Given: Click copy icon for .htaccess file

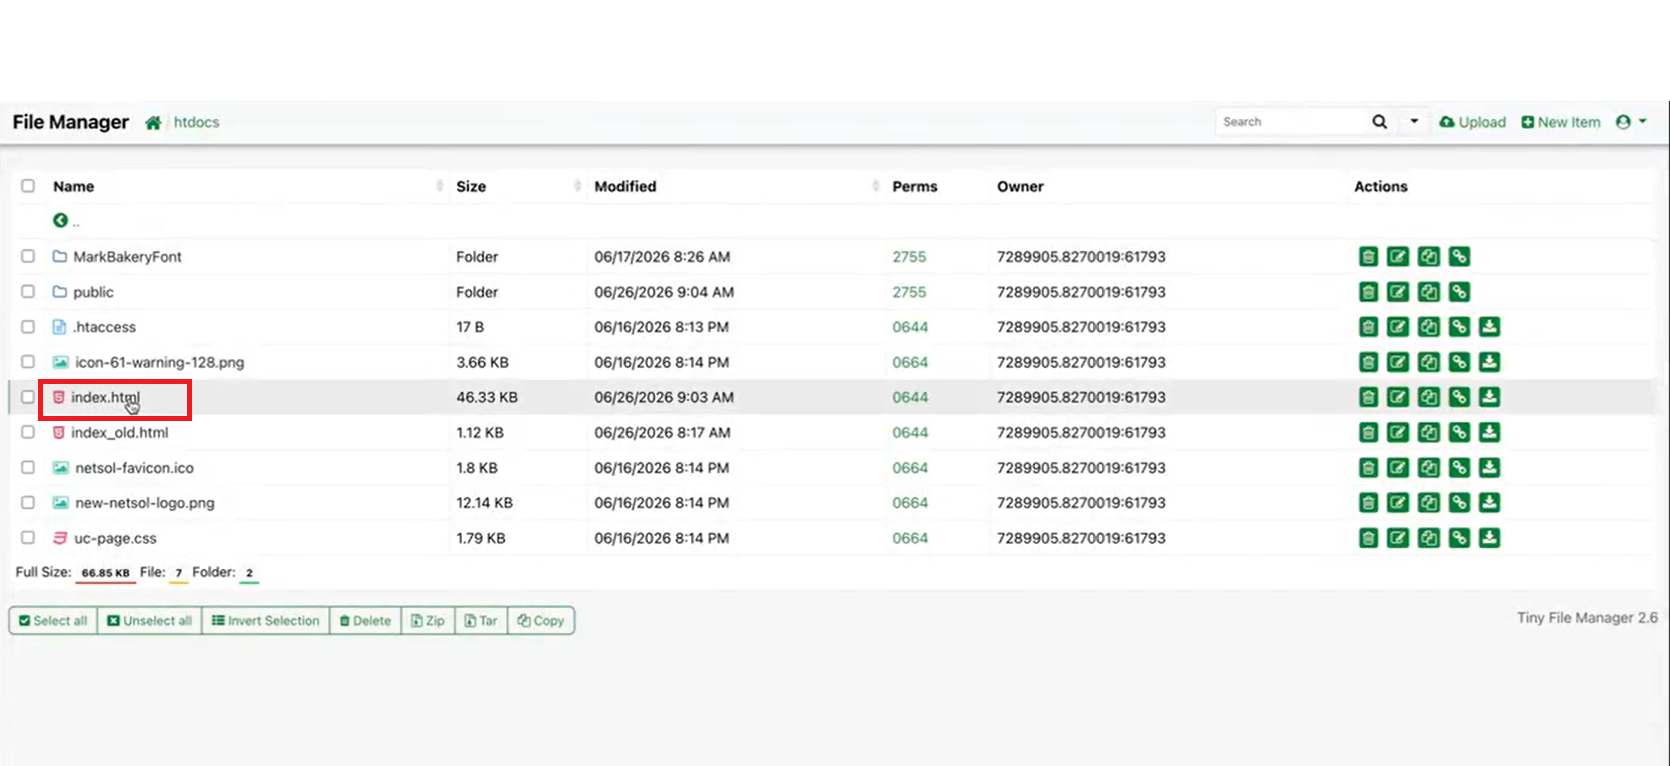Looking at the screenshot, I should pyautogui.click(x=1429, y=327).
